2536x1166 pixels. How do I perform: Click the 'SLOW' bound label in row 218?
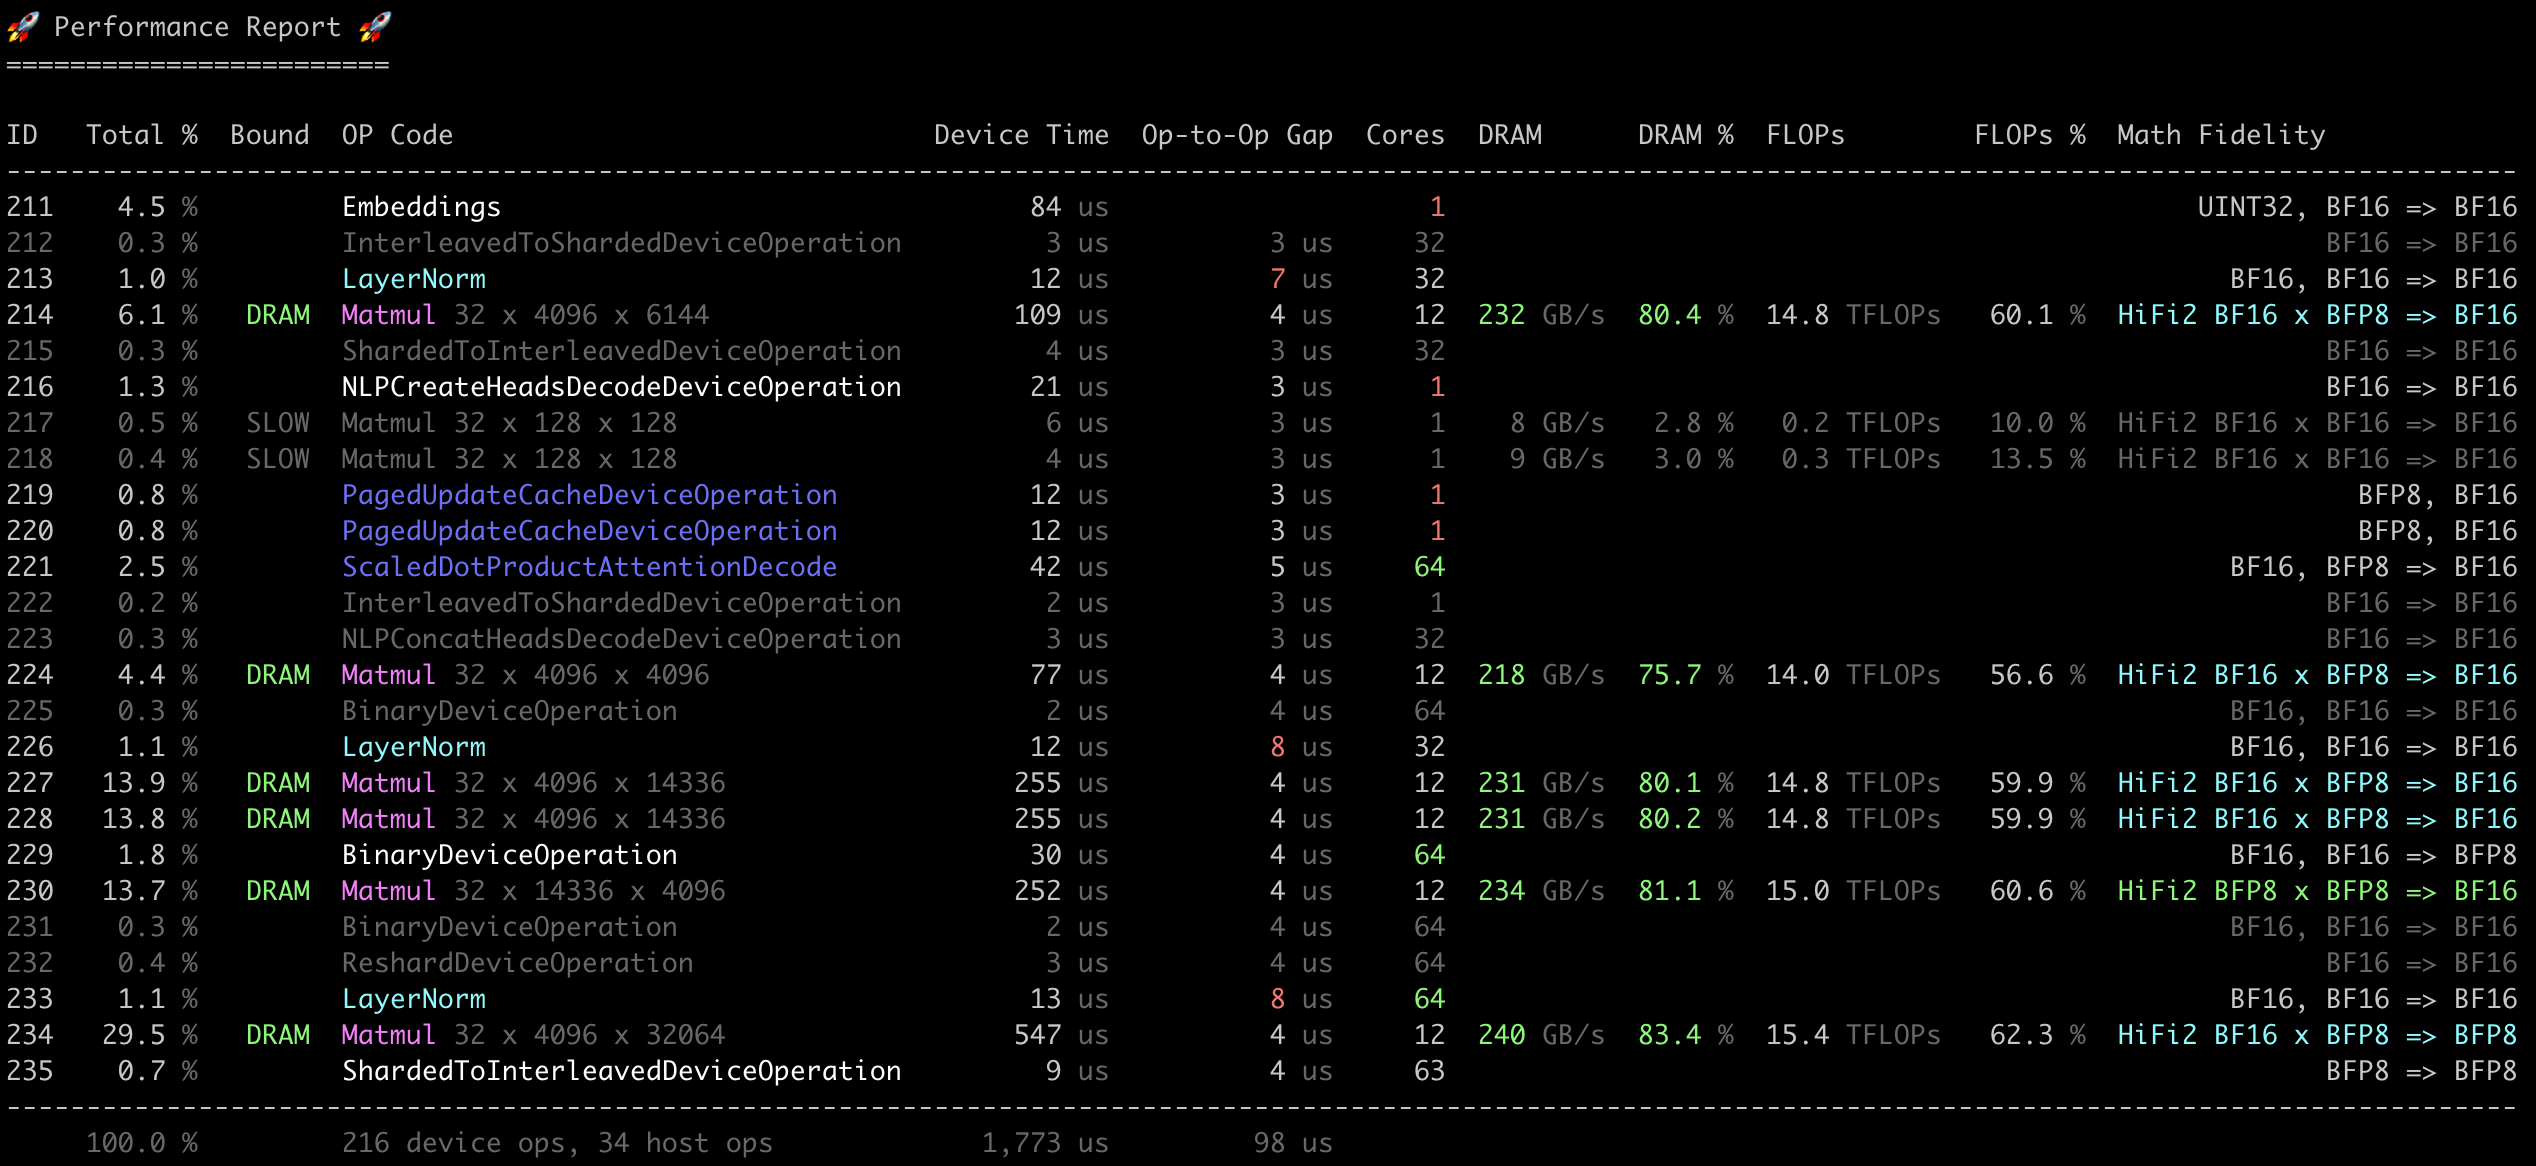coord(278,459)
